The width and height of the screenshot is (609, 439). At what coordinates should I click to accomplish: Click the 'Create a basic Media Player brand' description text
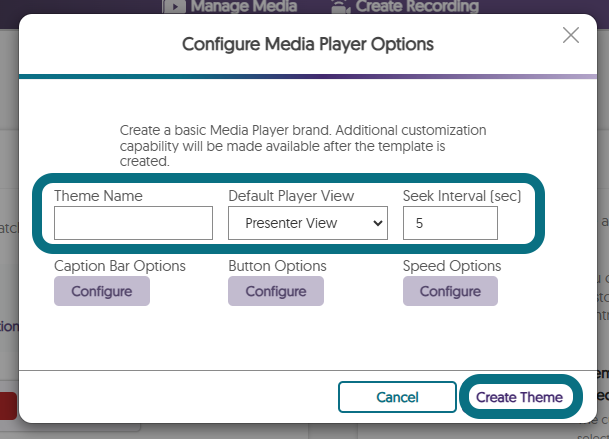coord(303,146)
